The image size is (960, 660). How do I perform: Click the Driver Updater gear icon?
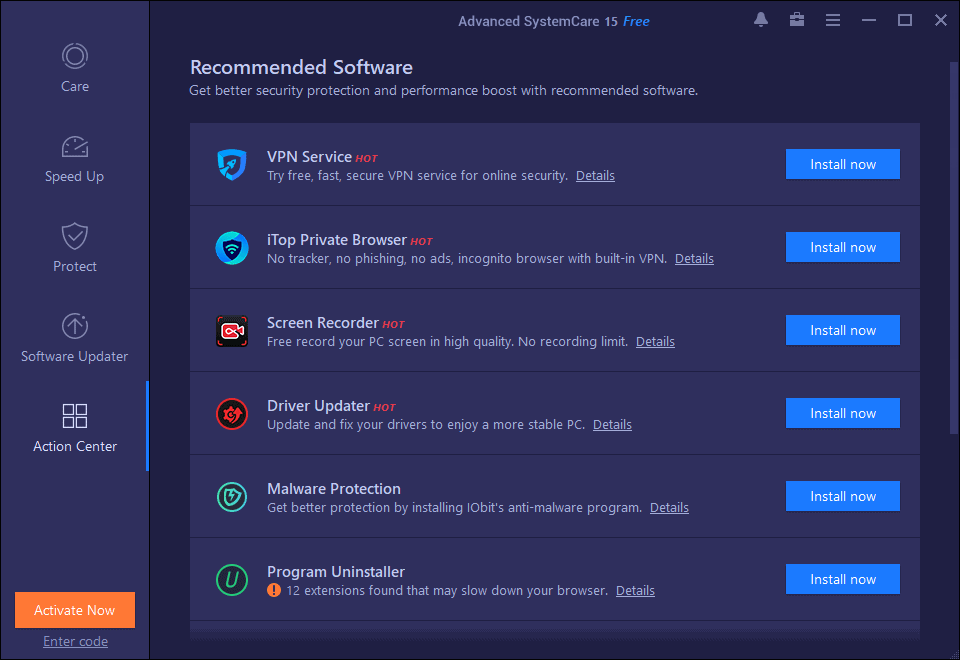click(x=232, y=414)
